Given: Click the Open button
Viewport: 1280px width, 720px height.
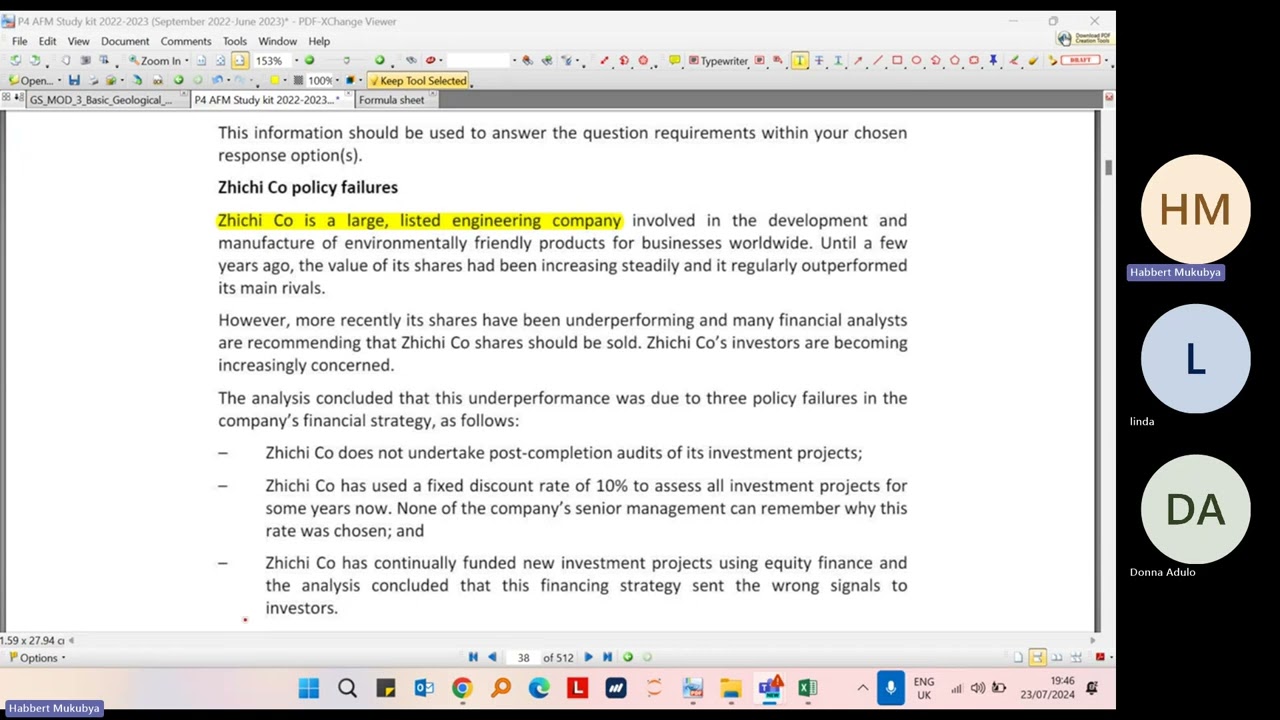Looking at the screenshot, I should point(31,81).
